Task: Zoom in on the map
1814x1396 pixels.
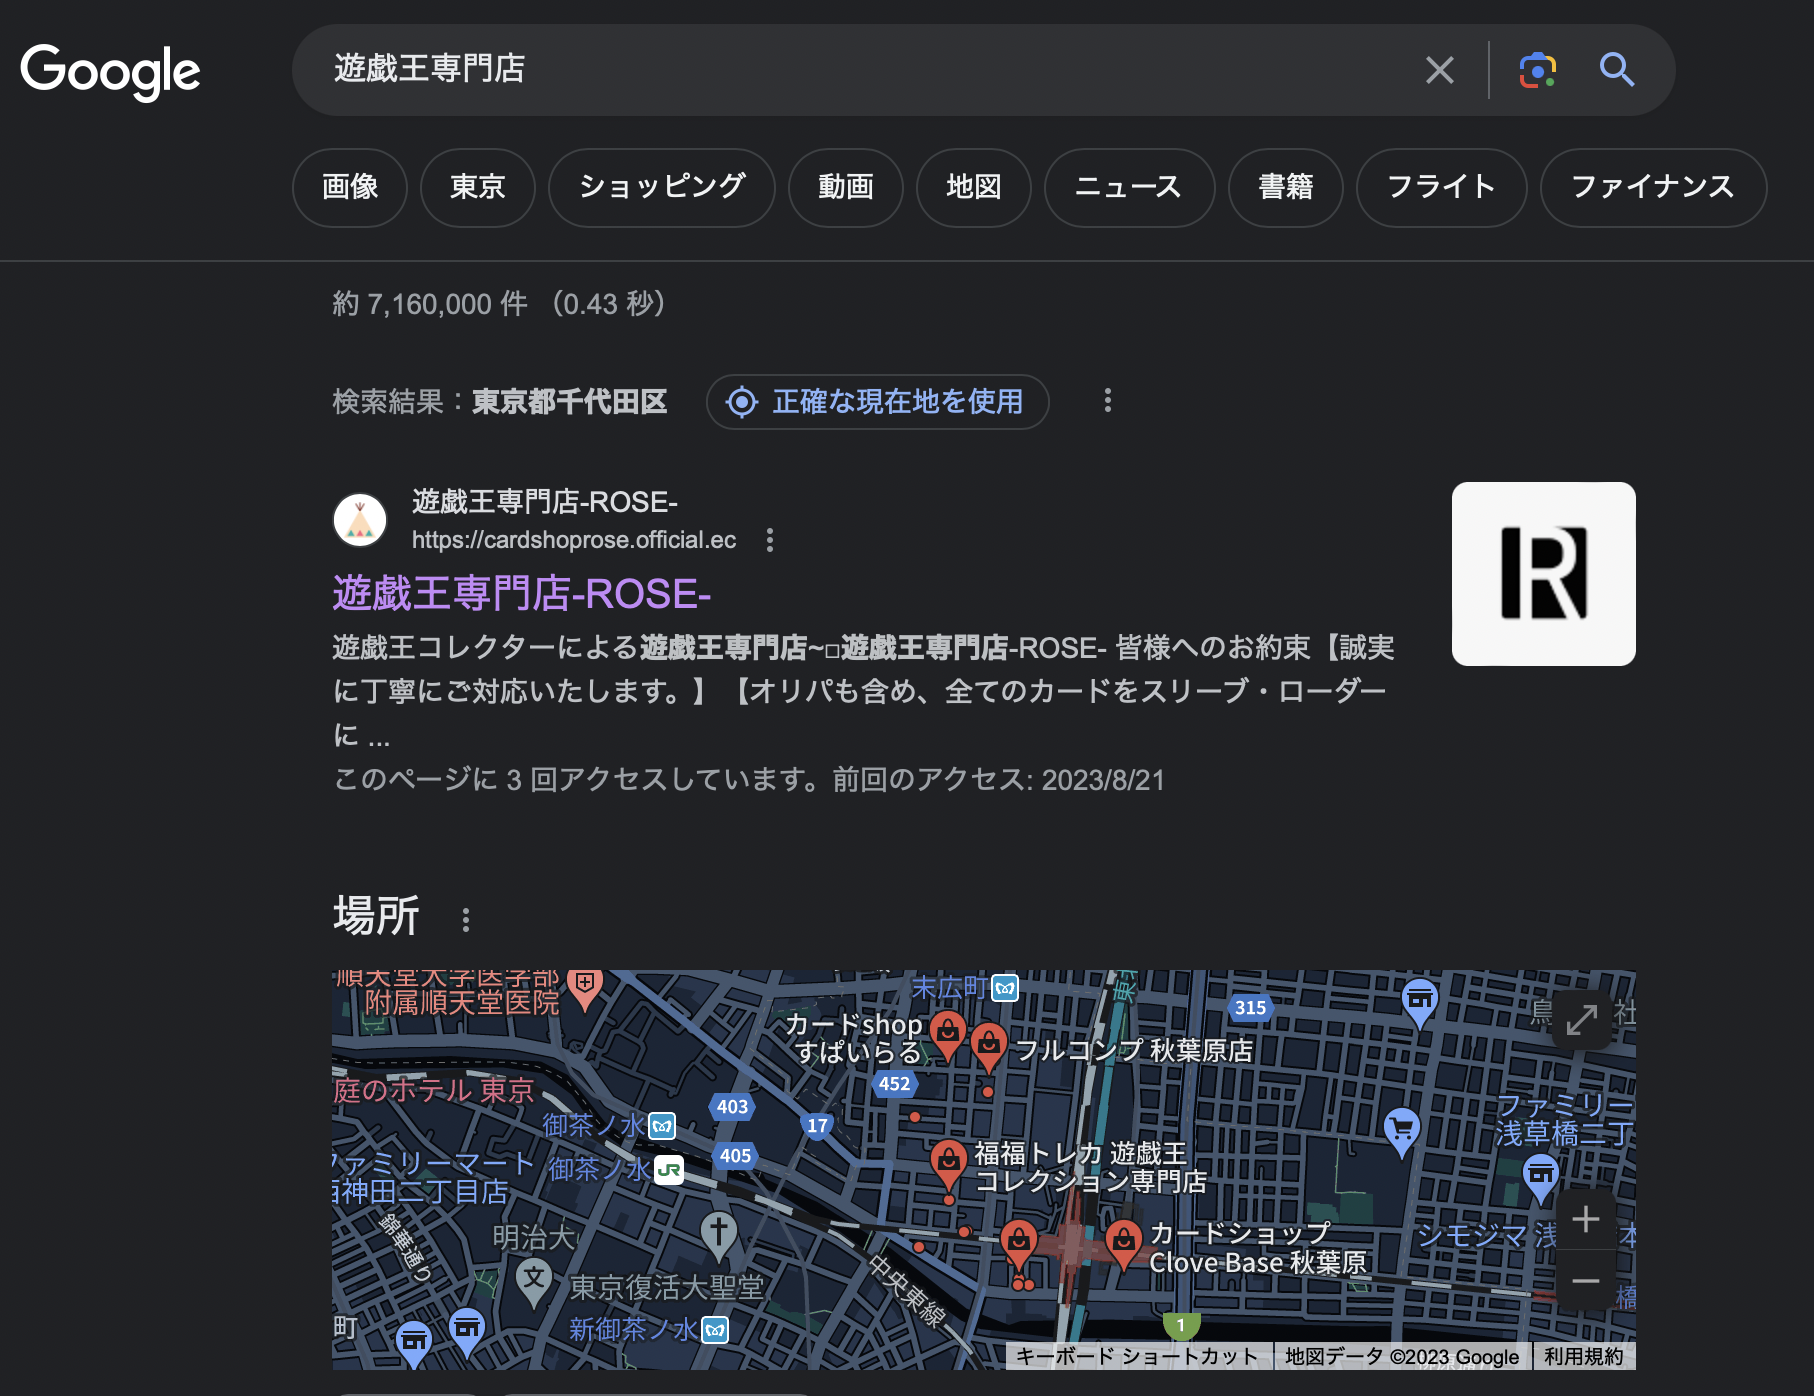Action: [1586, 1219]
